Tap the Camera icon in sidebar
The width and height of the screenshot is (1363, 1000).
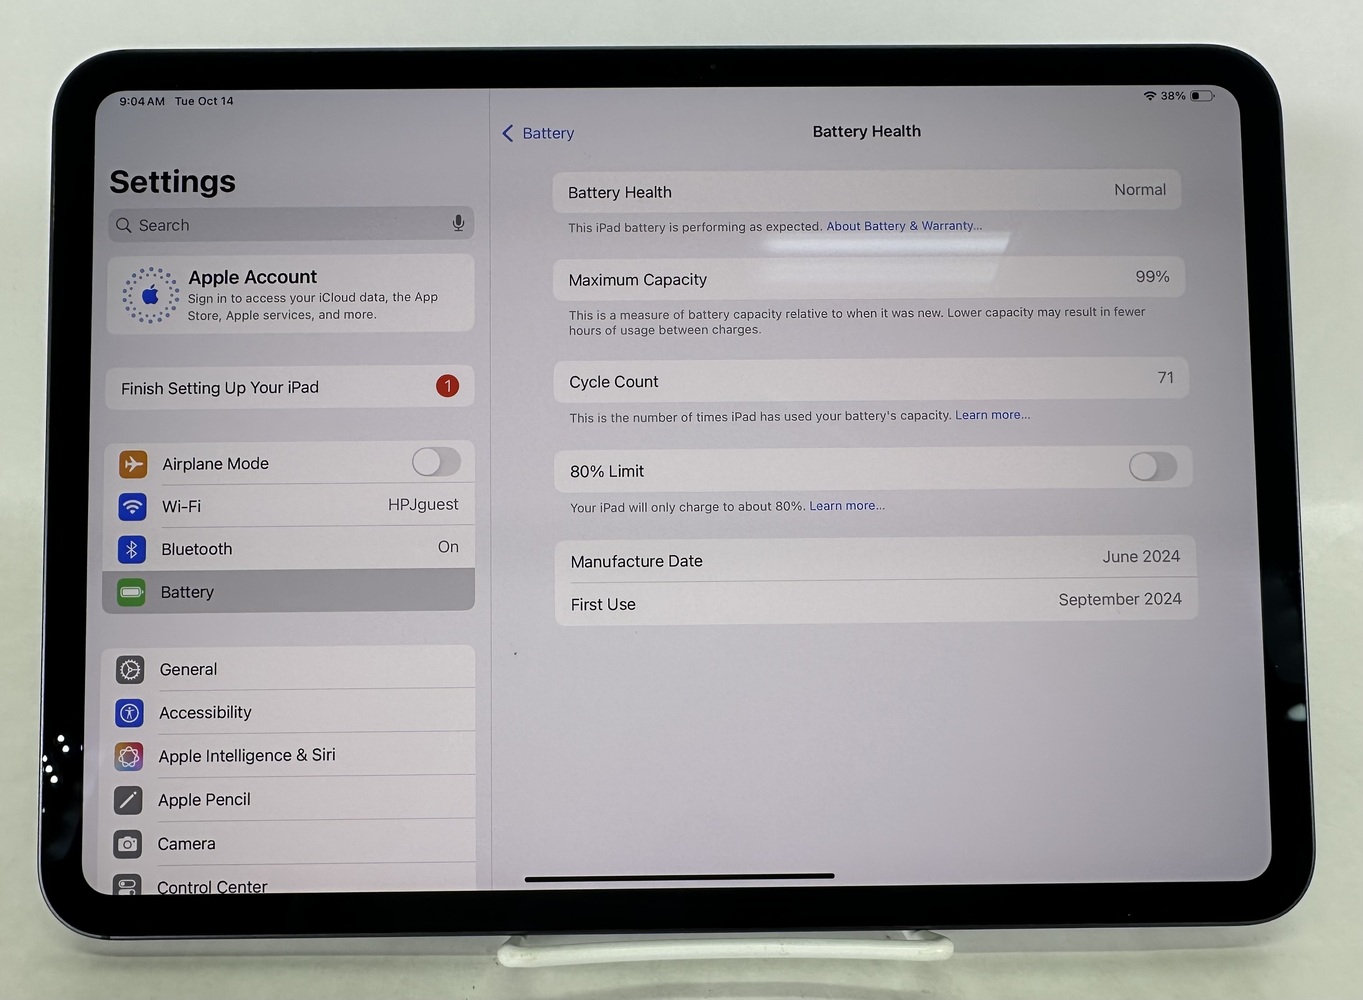(128, 844)
